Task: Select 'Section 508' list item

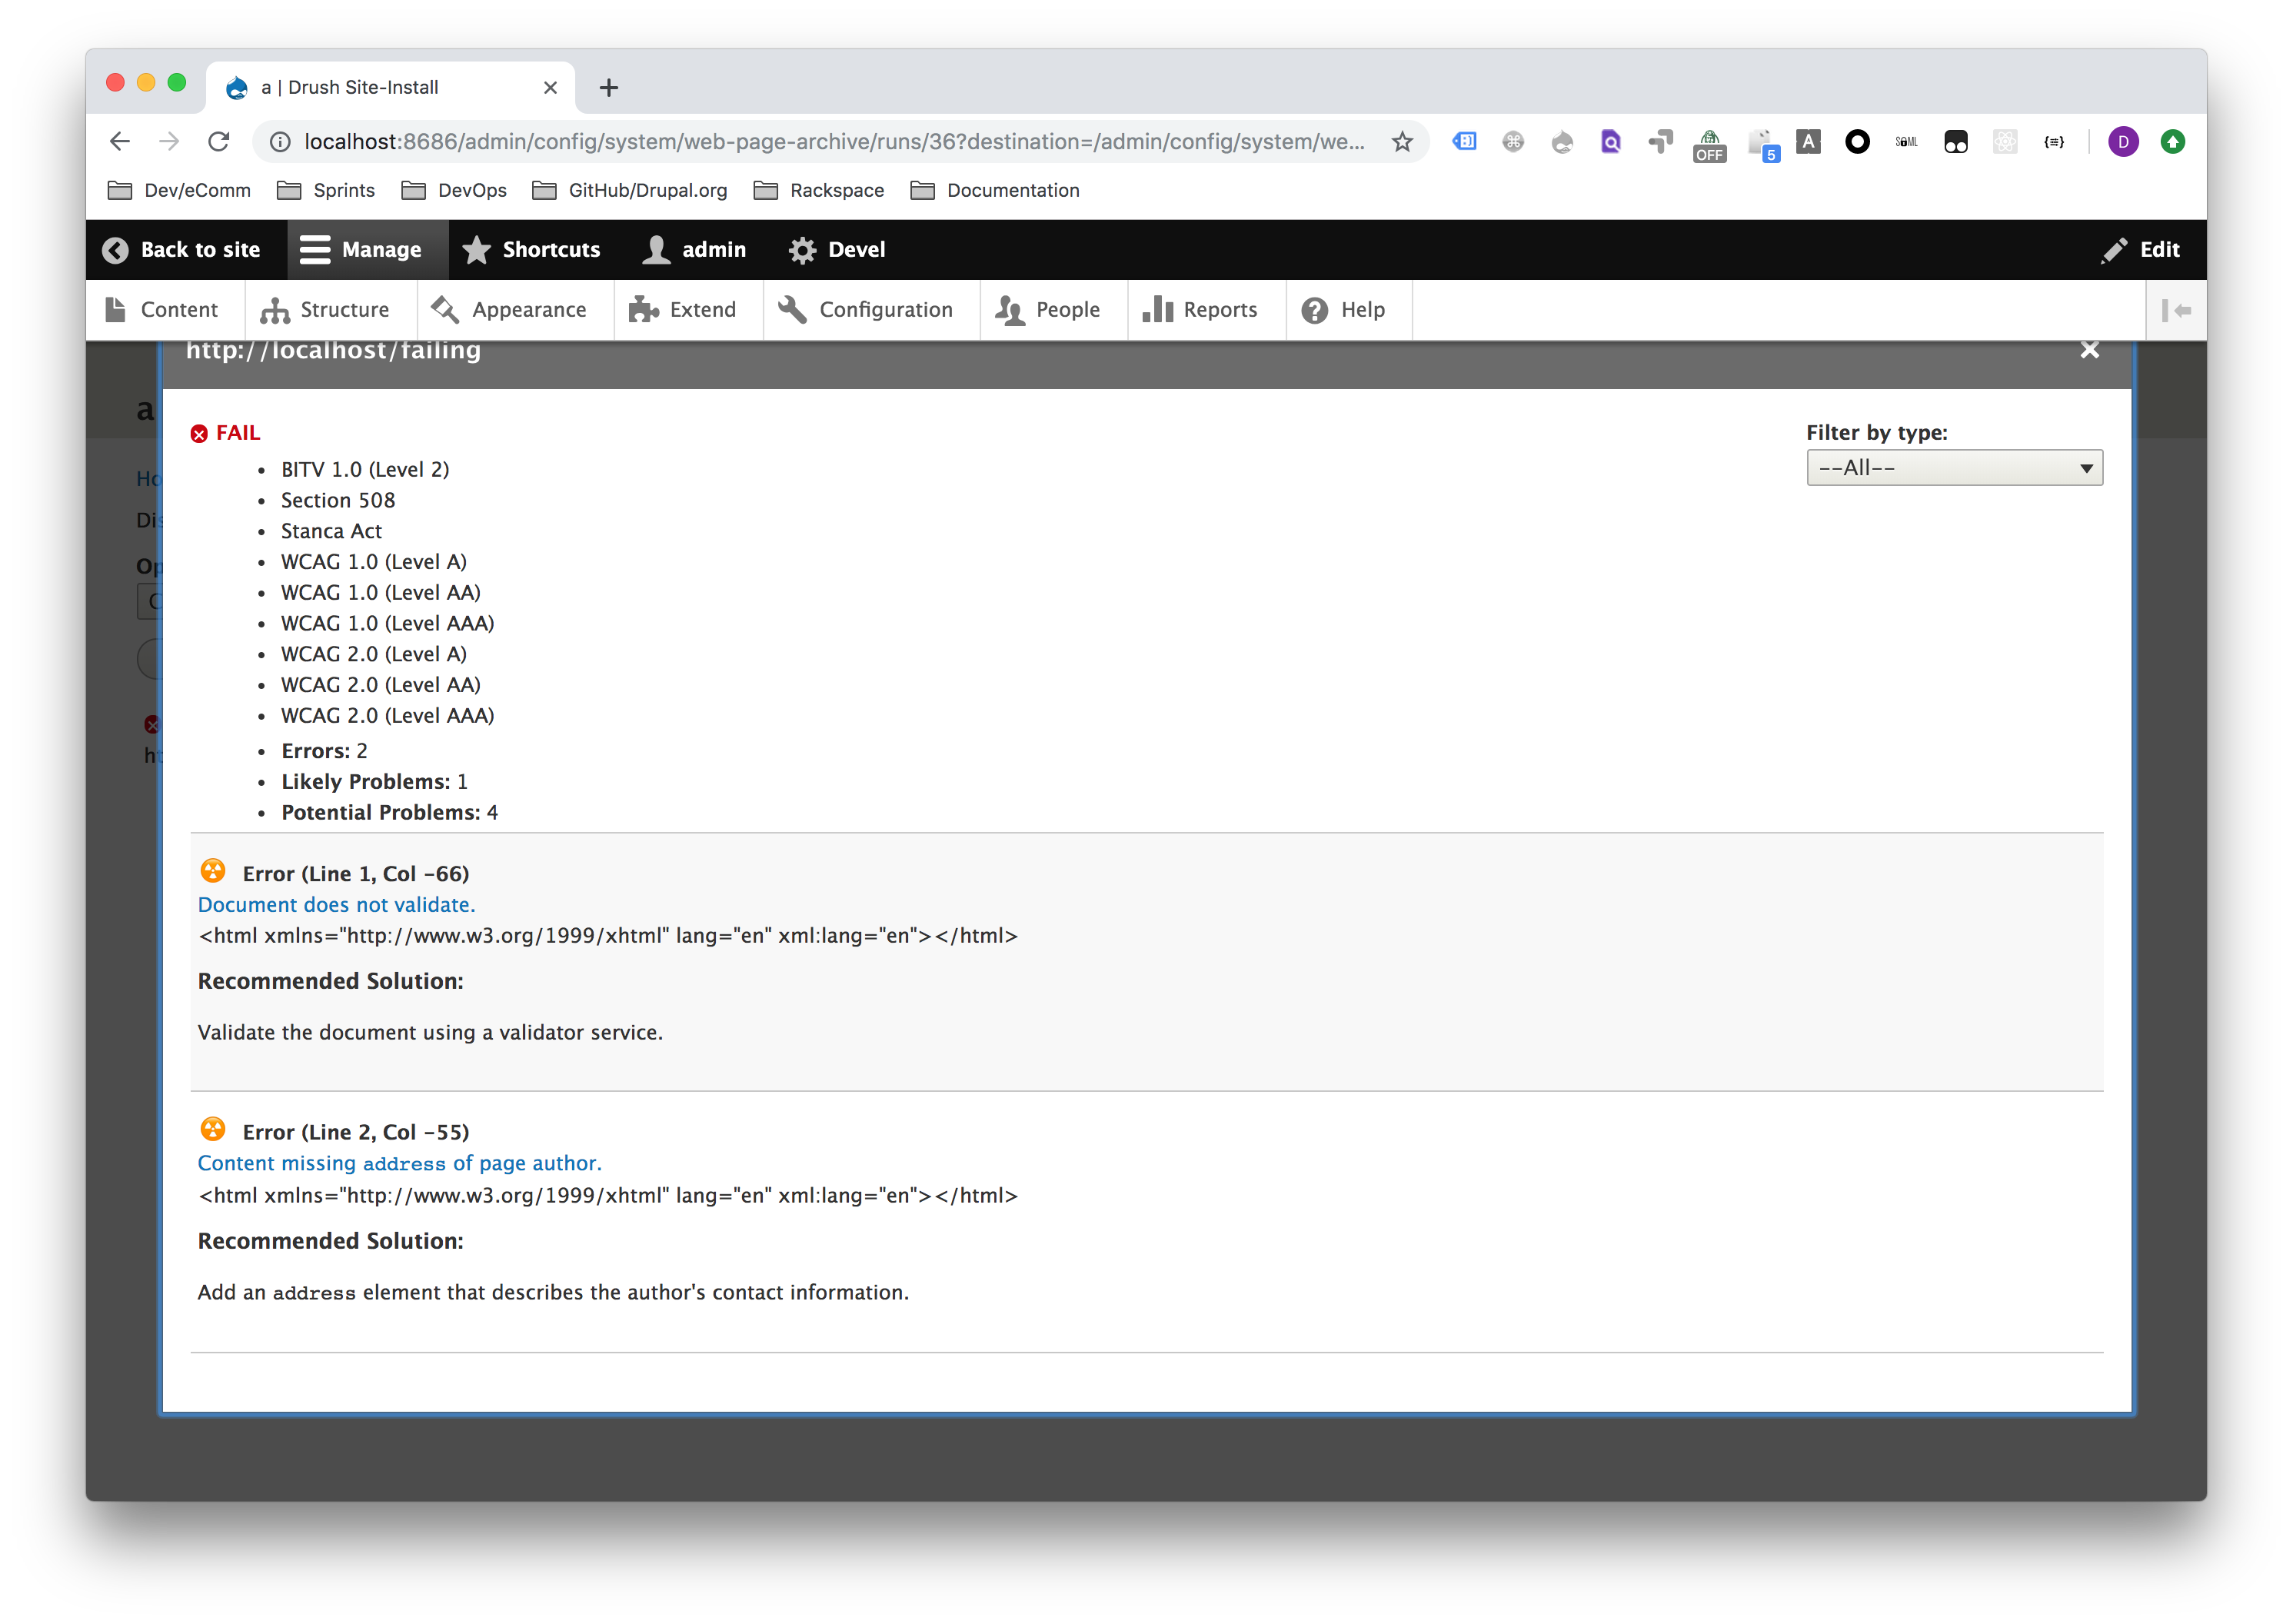Action: point(338,500)
